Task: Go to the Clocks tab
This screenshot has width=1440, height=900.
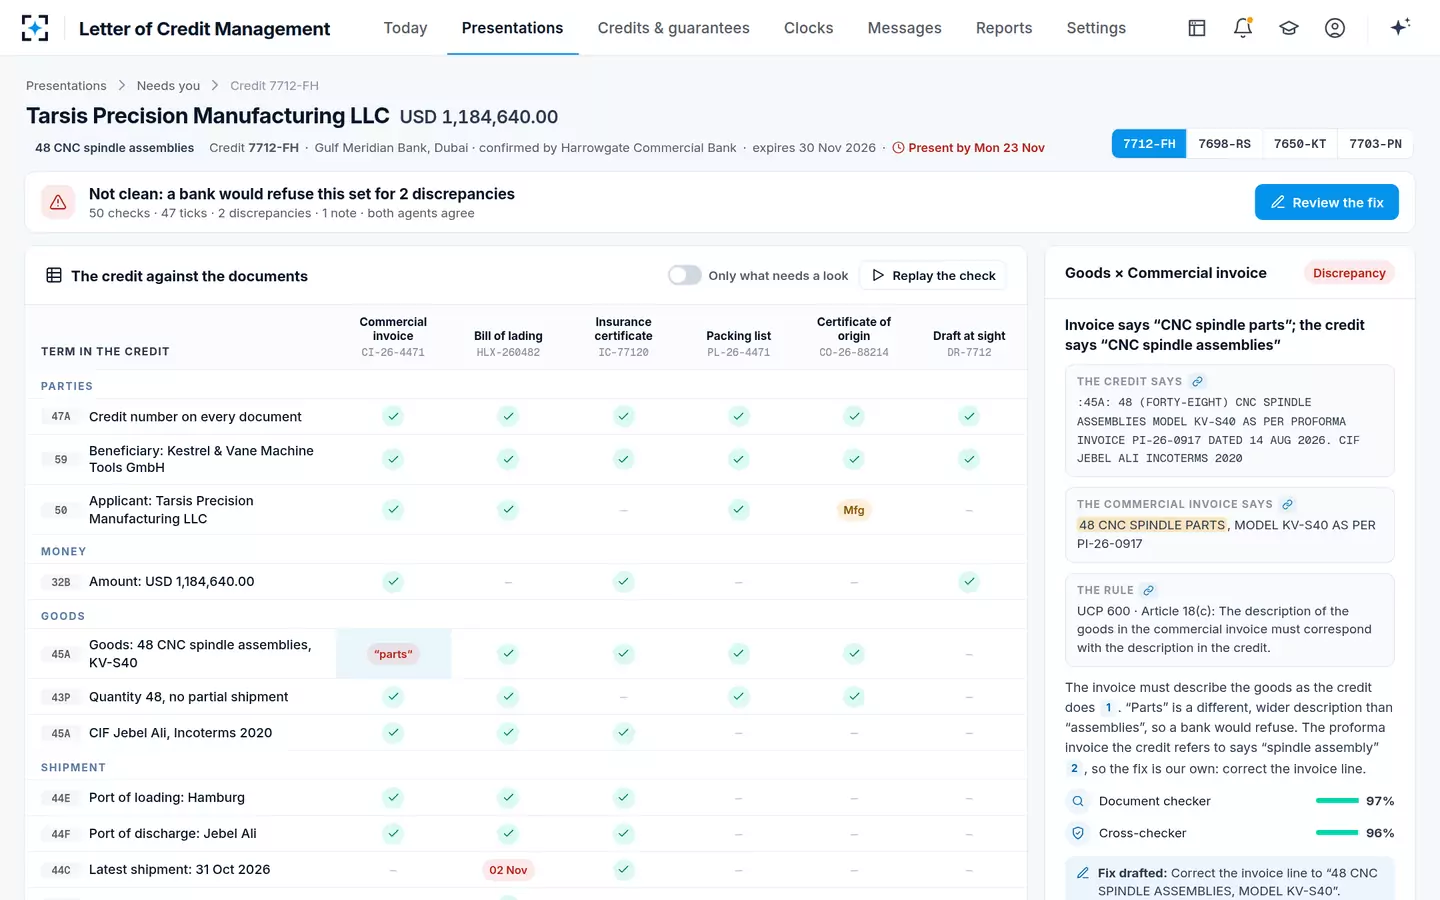Action: [808, 28]
